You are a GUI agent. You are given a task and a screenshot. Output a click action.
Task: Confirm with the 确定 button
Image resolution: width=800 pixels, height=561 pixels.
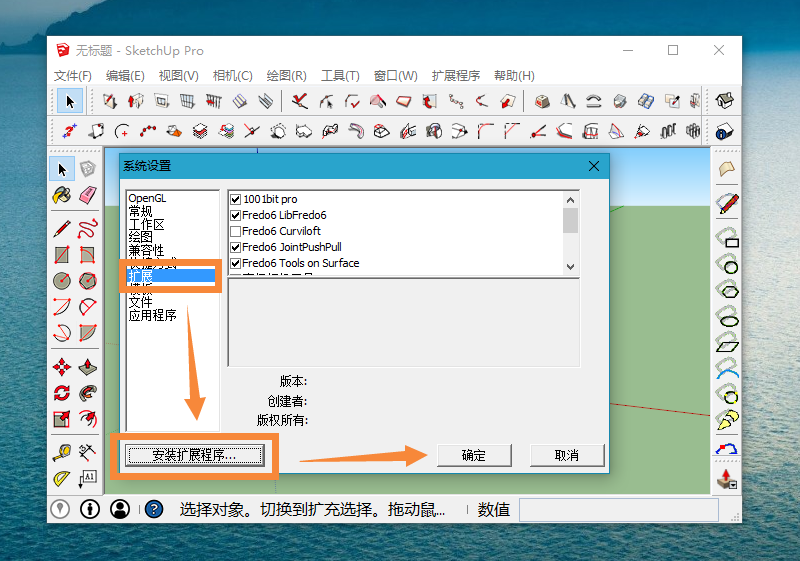click(x=474, y=455)
